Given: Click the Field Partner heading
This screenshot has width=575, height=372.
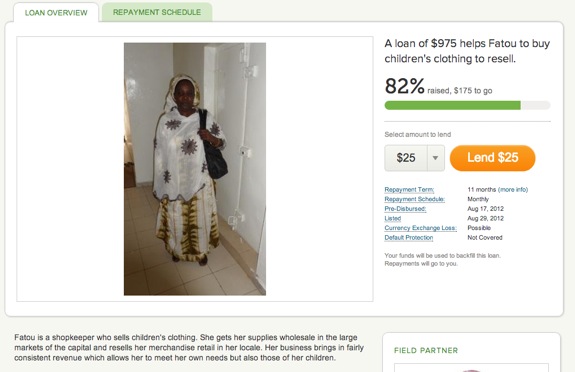Looking at the screenshot, I should point(426,350).
